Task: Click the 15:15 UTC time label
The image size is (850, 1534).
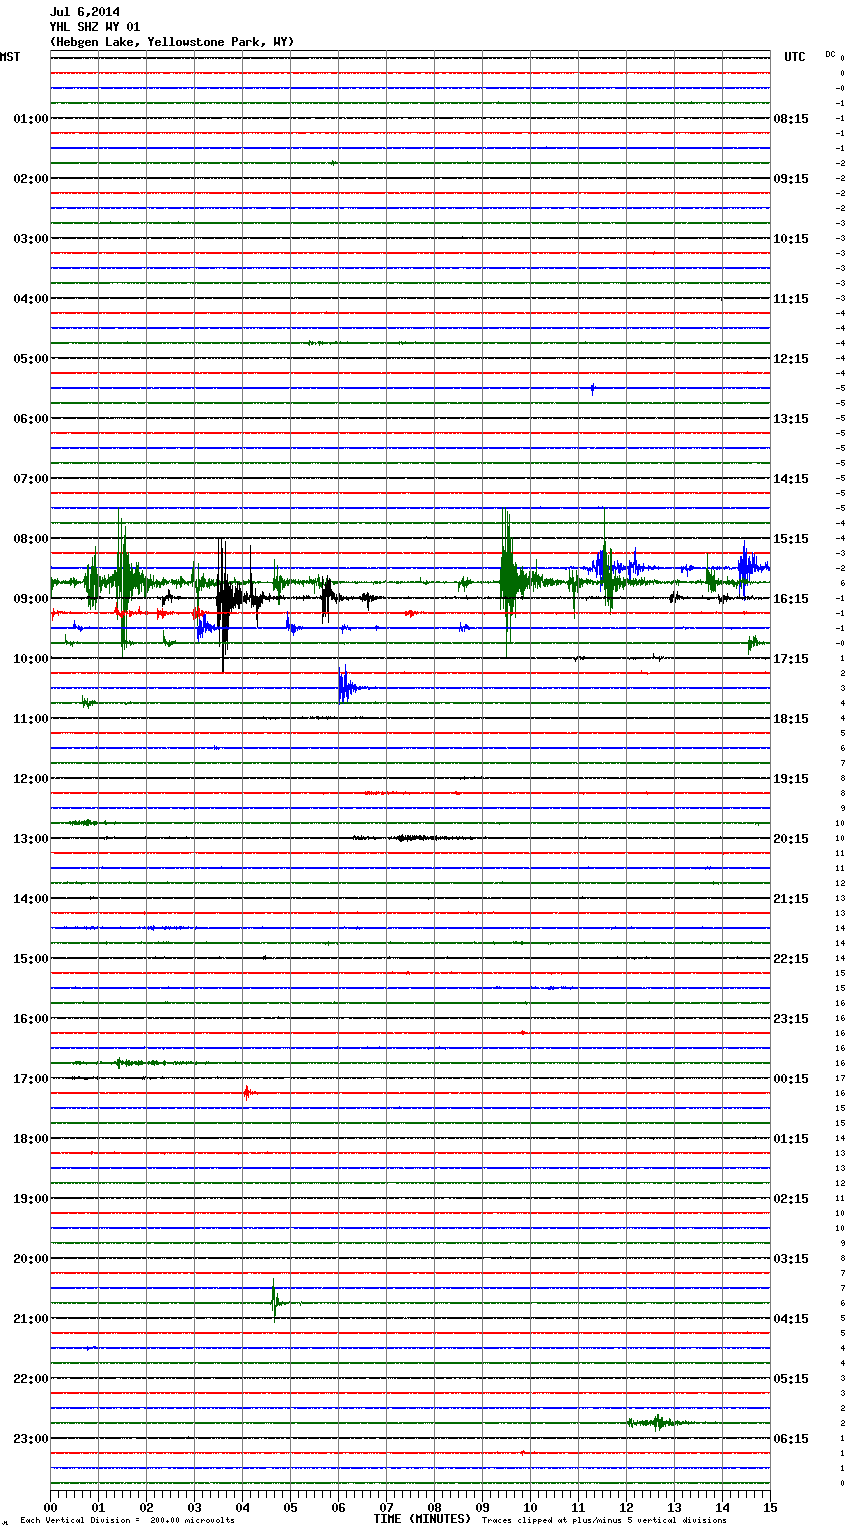Action: [791, 539]
